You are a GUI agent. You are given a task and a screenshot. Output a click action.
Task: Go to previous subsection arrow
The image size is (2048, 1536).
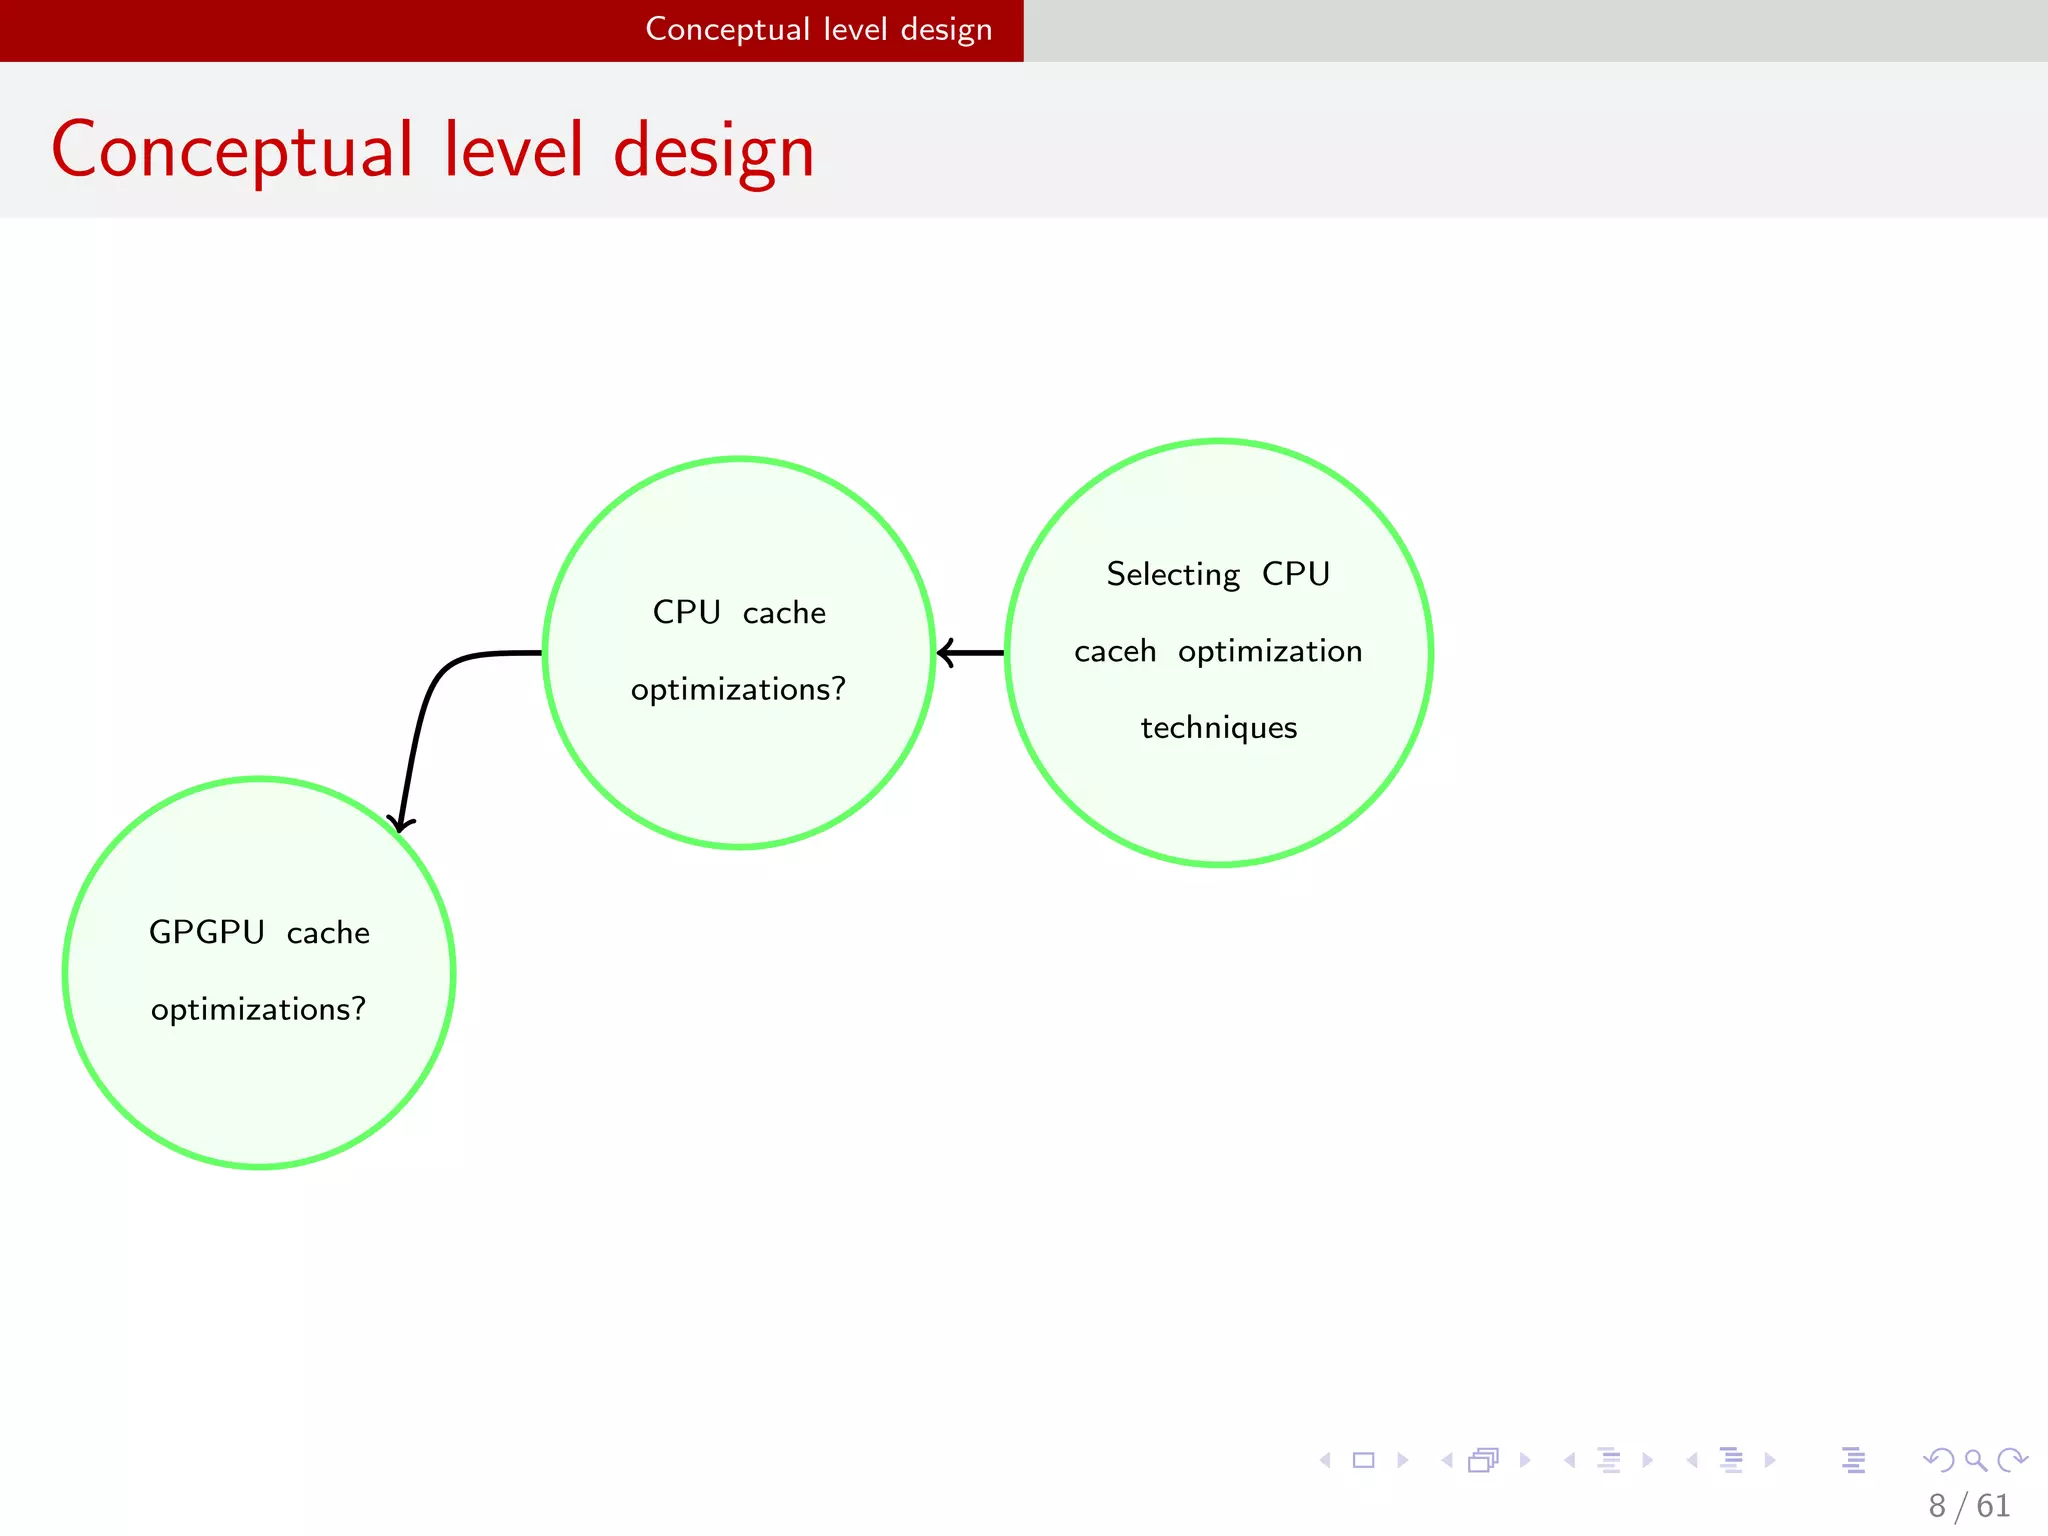click(1570, 1460)
